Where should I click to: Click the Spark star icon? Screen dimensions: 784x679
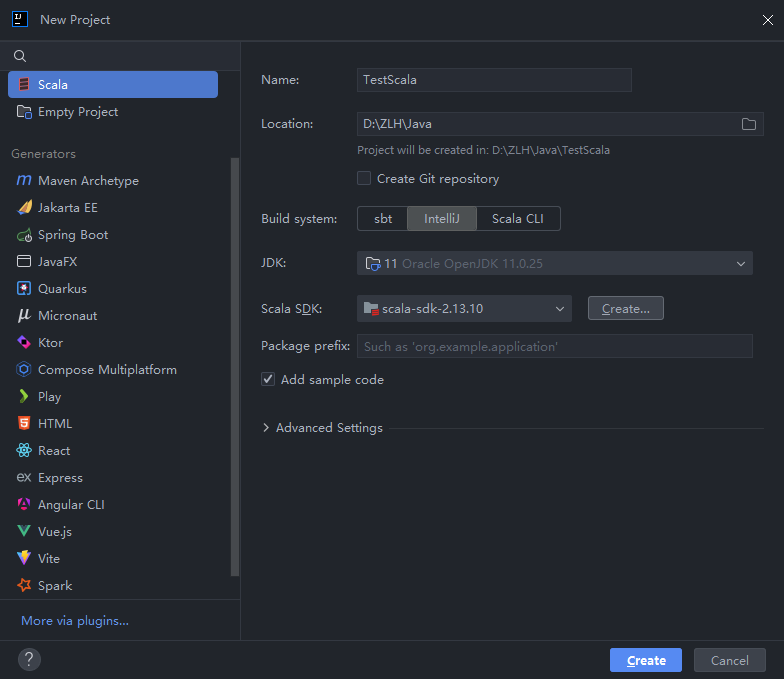(24, 585)
